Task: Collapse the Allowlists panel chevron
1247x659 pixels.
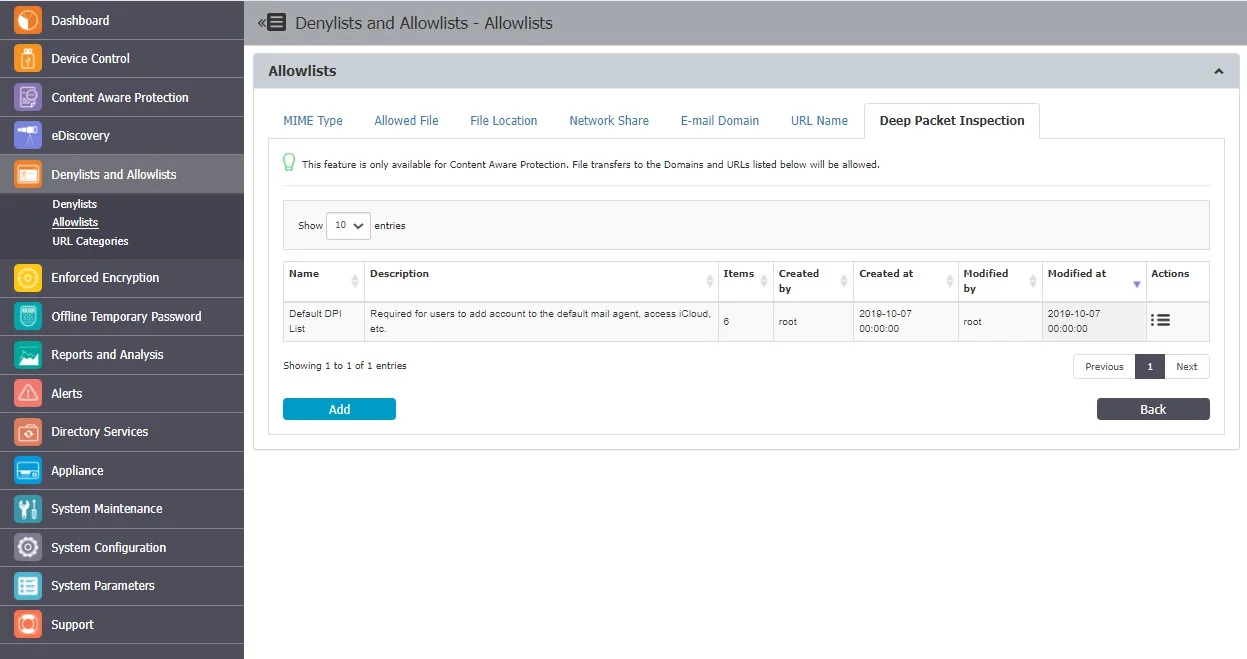Action: tap(1218, 72)
